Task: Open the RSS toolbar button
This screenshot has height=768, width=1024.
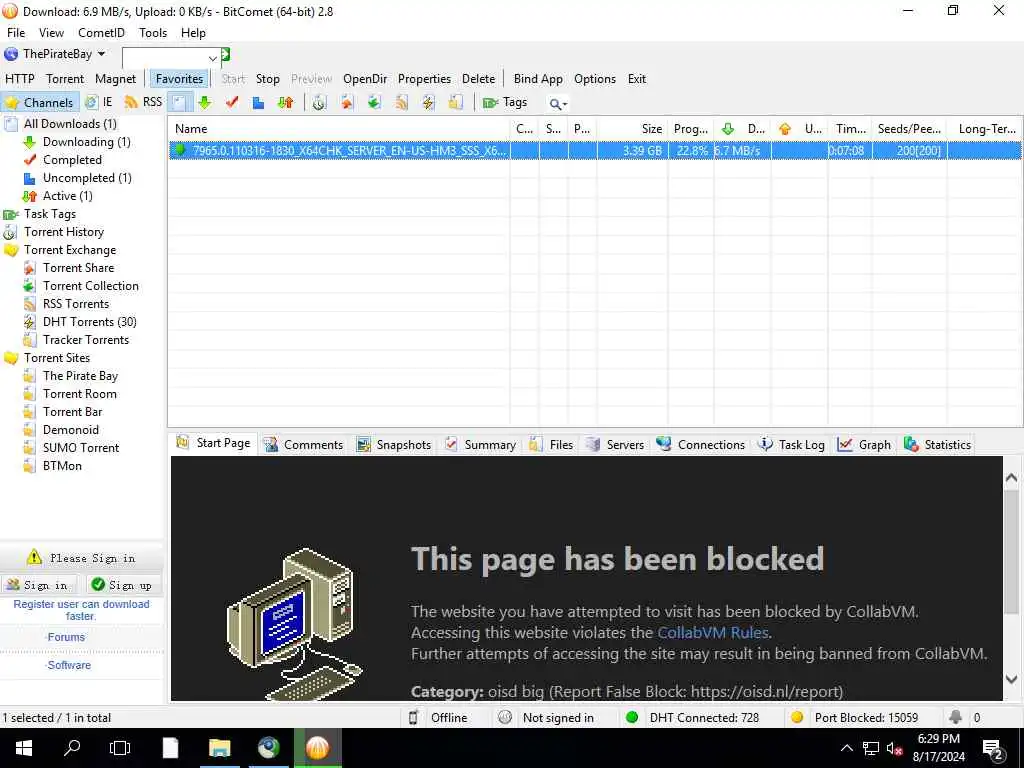Action: [x=144, y=102]
